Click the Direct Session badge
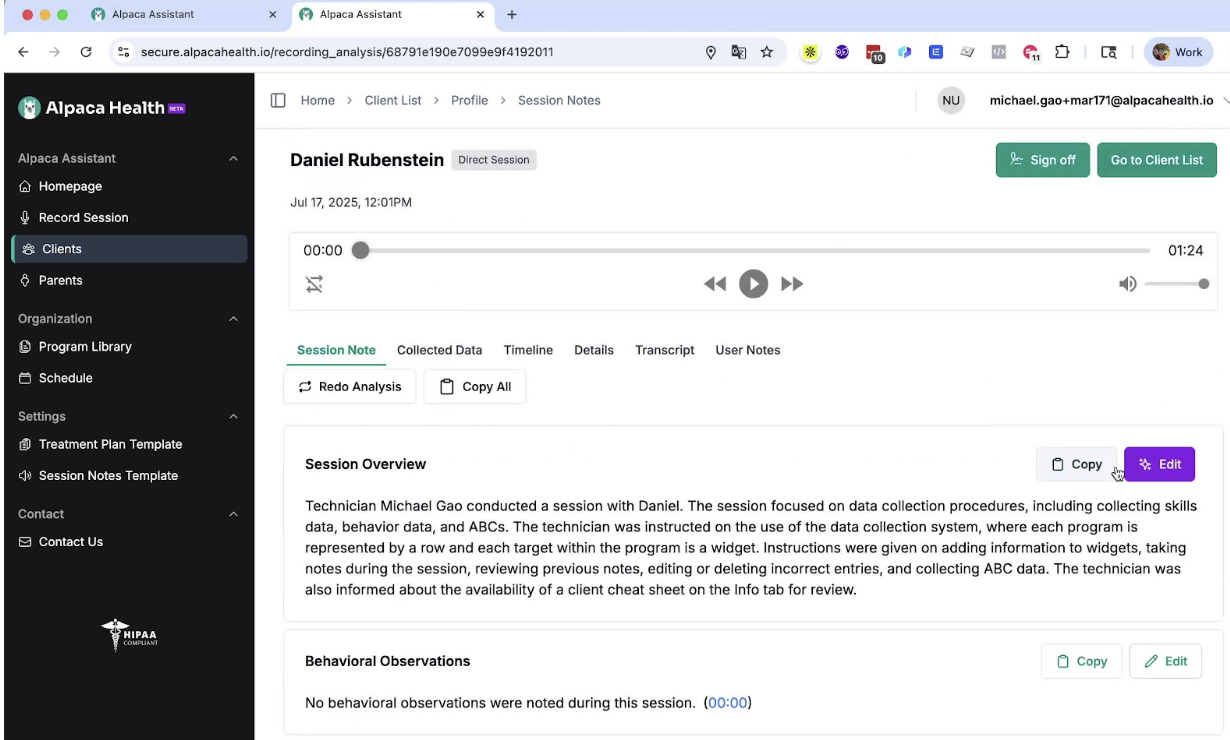The height and width of the screenshot is (740, 1230). [494, 160]
